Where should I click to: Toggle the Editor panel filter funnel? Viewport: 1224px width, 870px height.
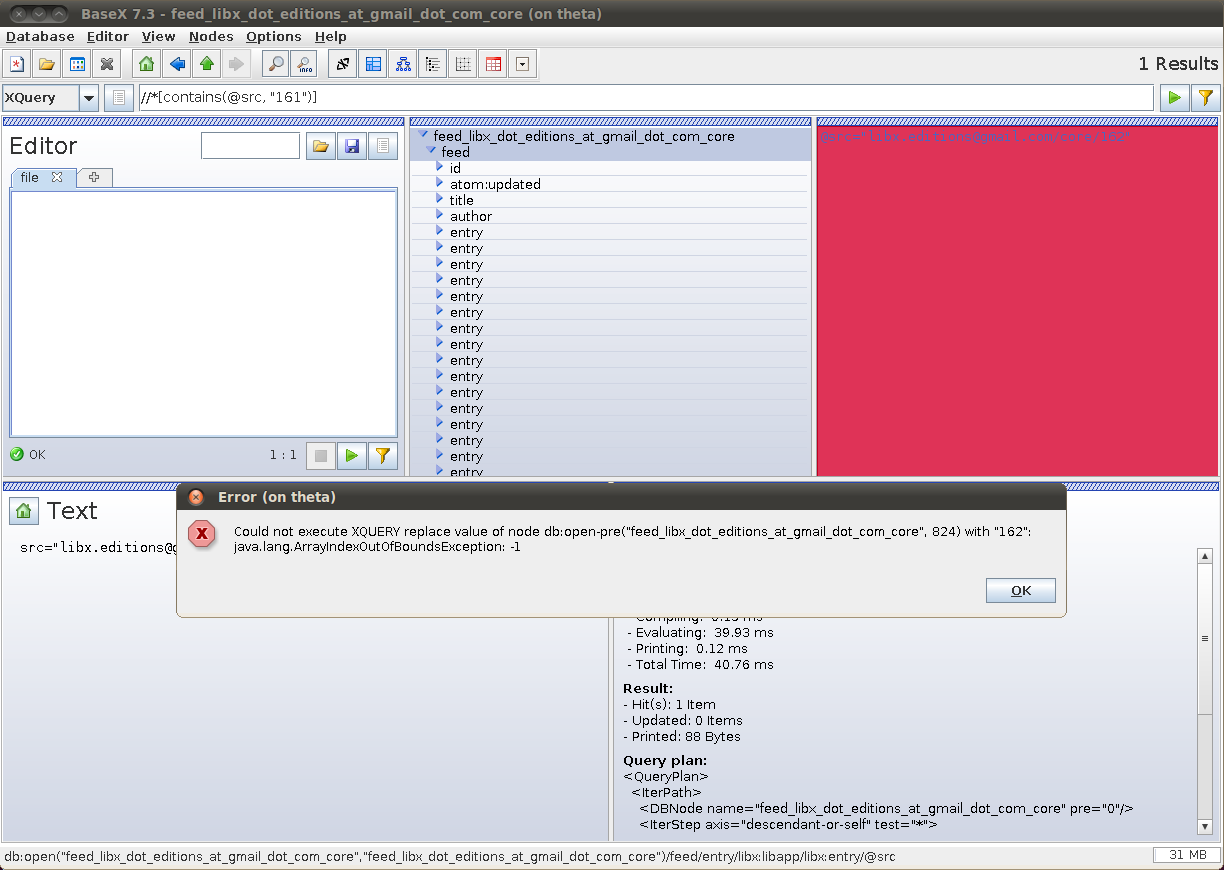pyautogui.click(x=382, y=455)
